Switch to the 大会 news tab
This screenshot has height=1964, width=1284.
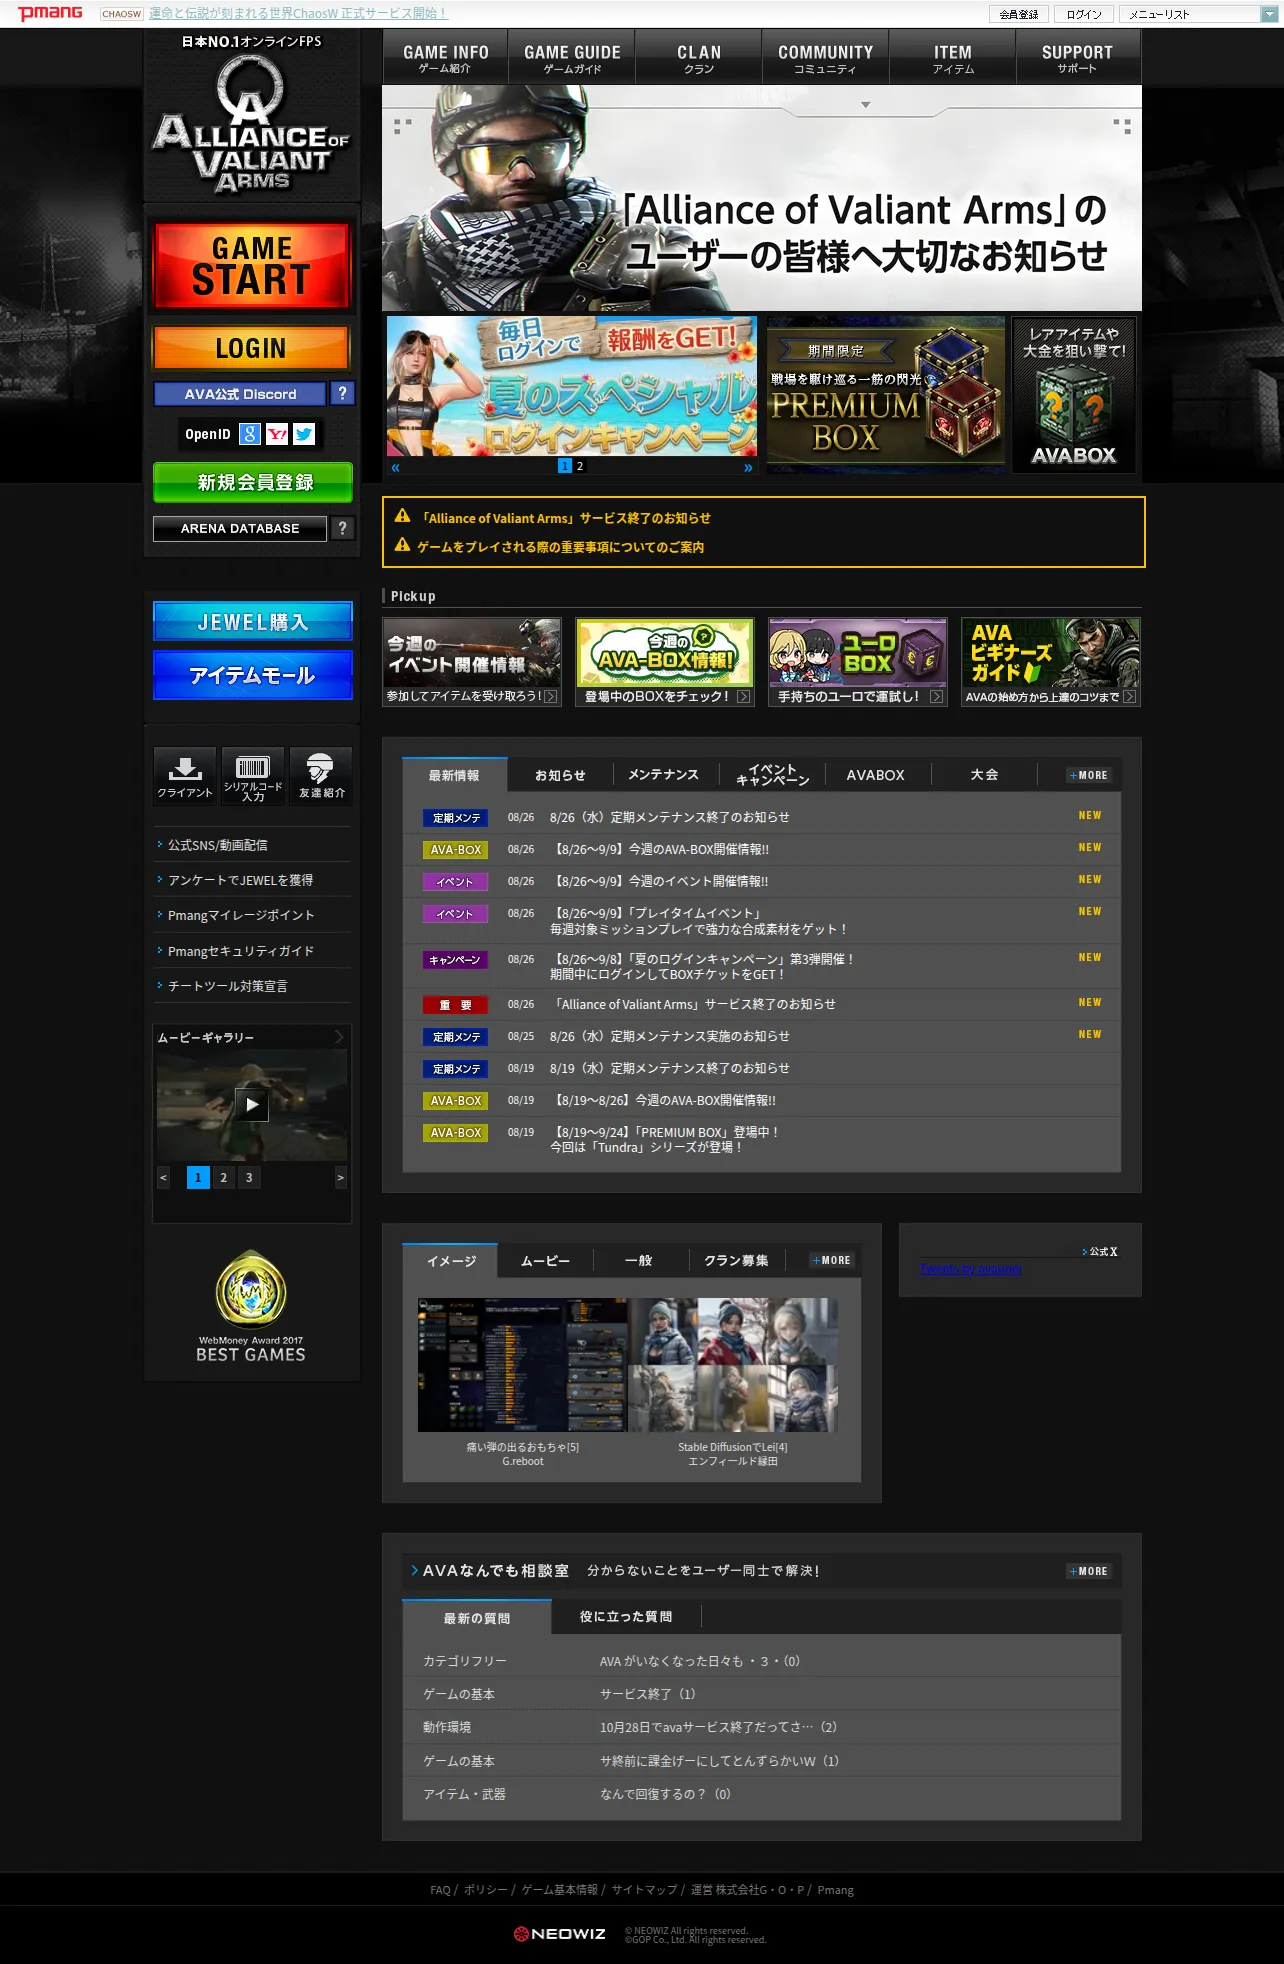point(984,775)
